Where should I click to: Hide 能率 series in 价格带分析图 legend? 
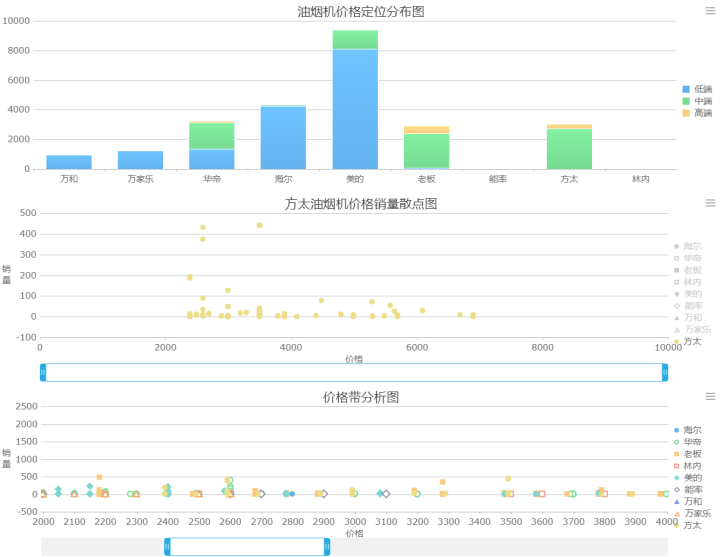pos(687,490)
